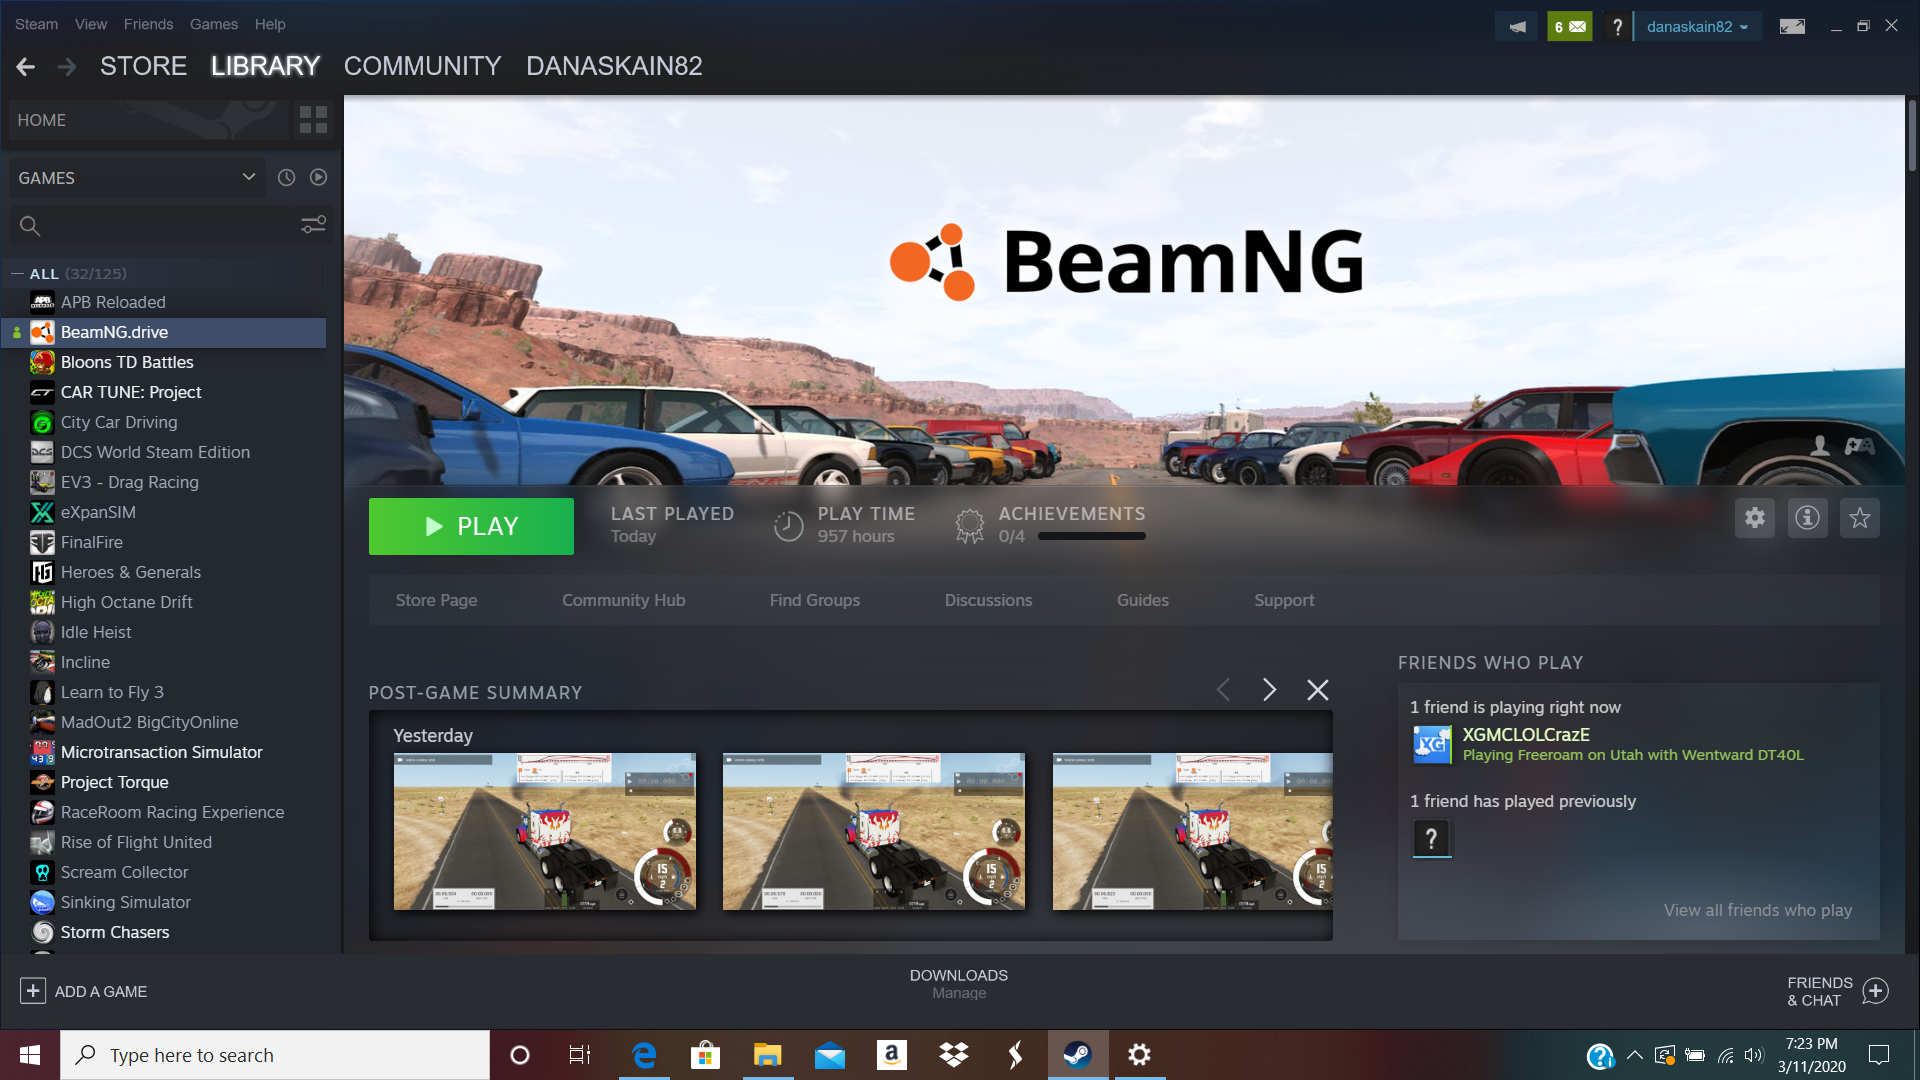Screen dimensions: 1920x1080
Task: Show recent games via clock icon
Action: [286, 178]
